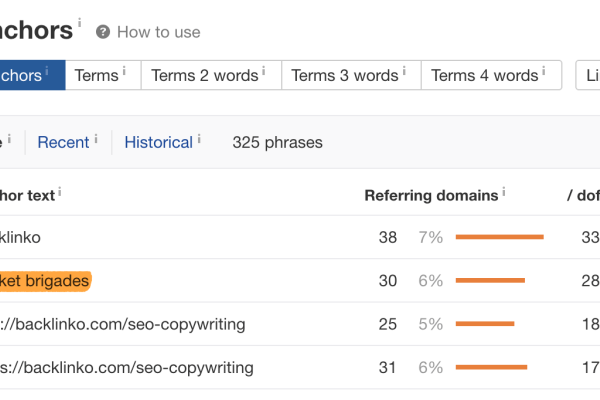The height and width of the screenshot is (400, 600).
Task: Click the info icon beside Referring domains header
Action: tap(504, 190)
